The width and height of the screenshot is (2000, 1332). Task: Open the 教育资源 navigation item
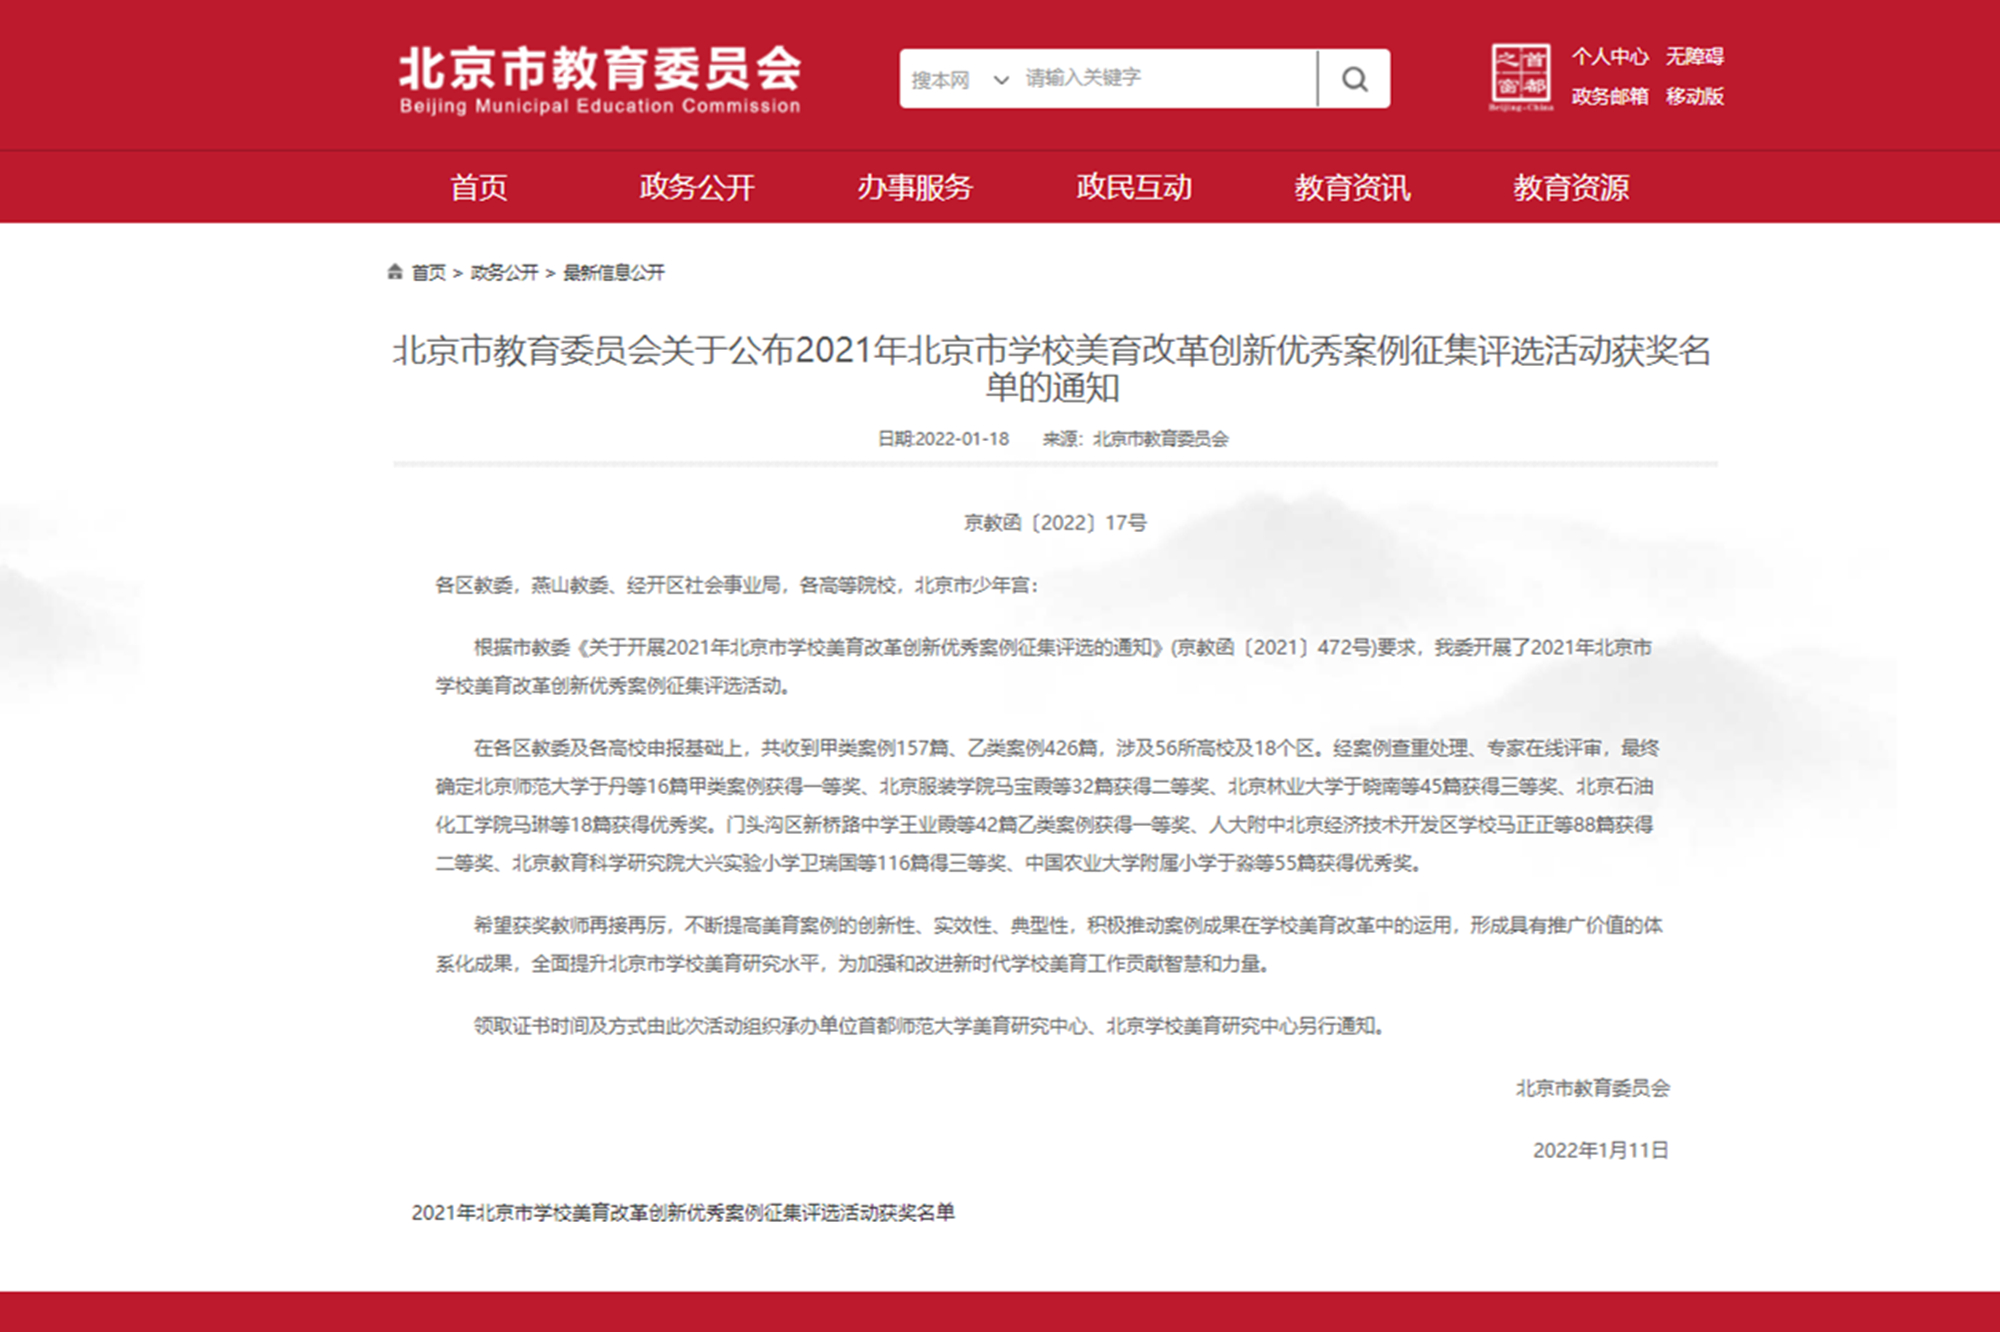[1570, 187]
